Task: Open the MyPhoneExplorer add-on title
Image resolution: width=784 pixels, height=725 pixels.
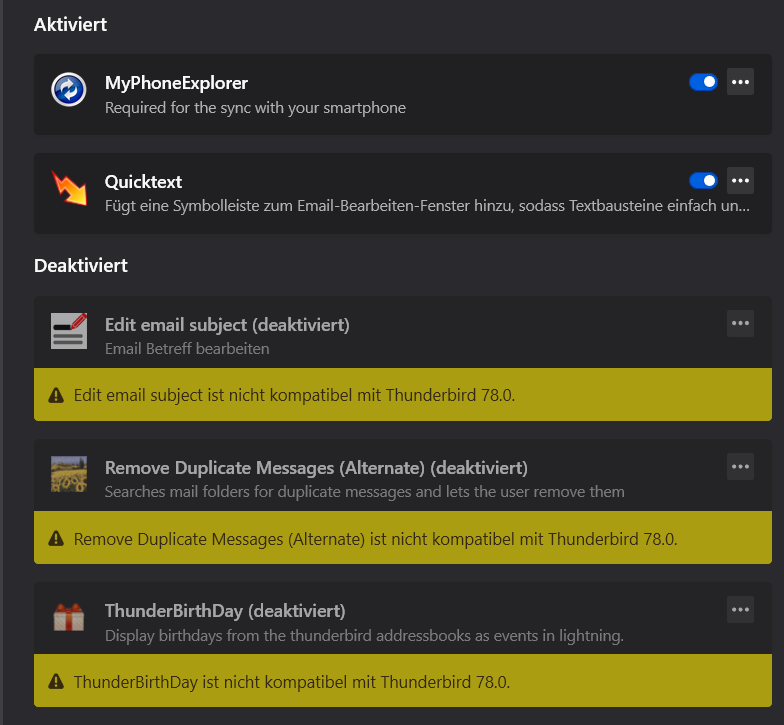Action: pos(176,83)
